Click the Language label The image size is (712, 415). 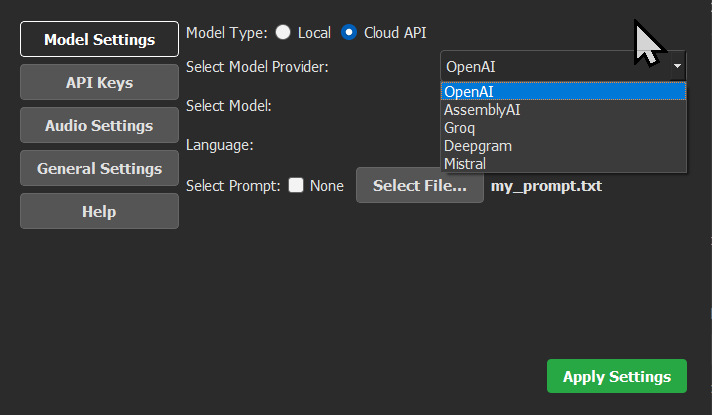tap(220, 145)
